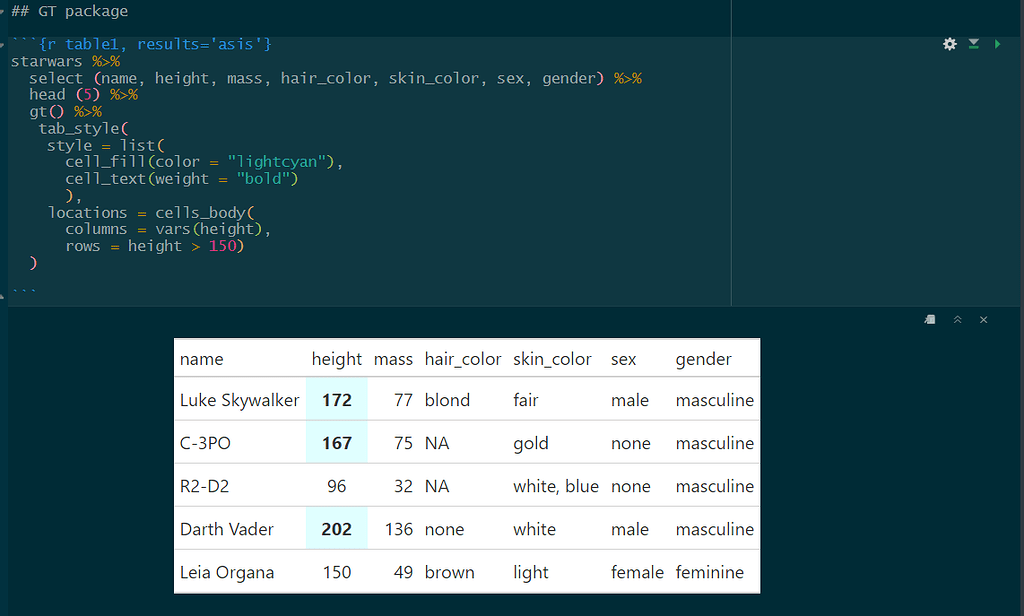Image resolution: width=1024 pixels, height=616 pixels.
Task: Collapse the chunk output using the upward chevrons
Action: [x=957, y=318]
